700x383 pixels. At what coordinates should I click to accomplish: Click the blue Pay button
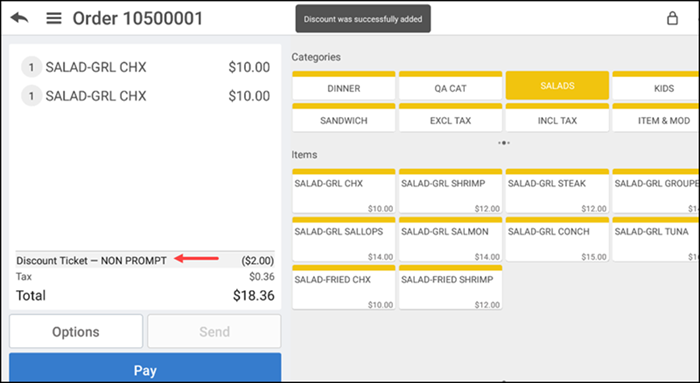[x=145, y=367]
